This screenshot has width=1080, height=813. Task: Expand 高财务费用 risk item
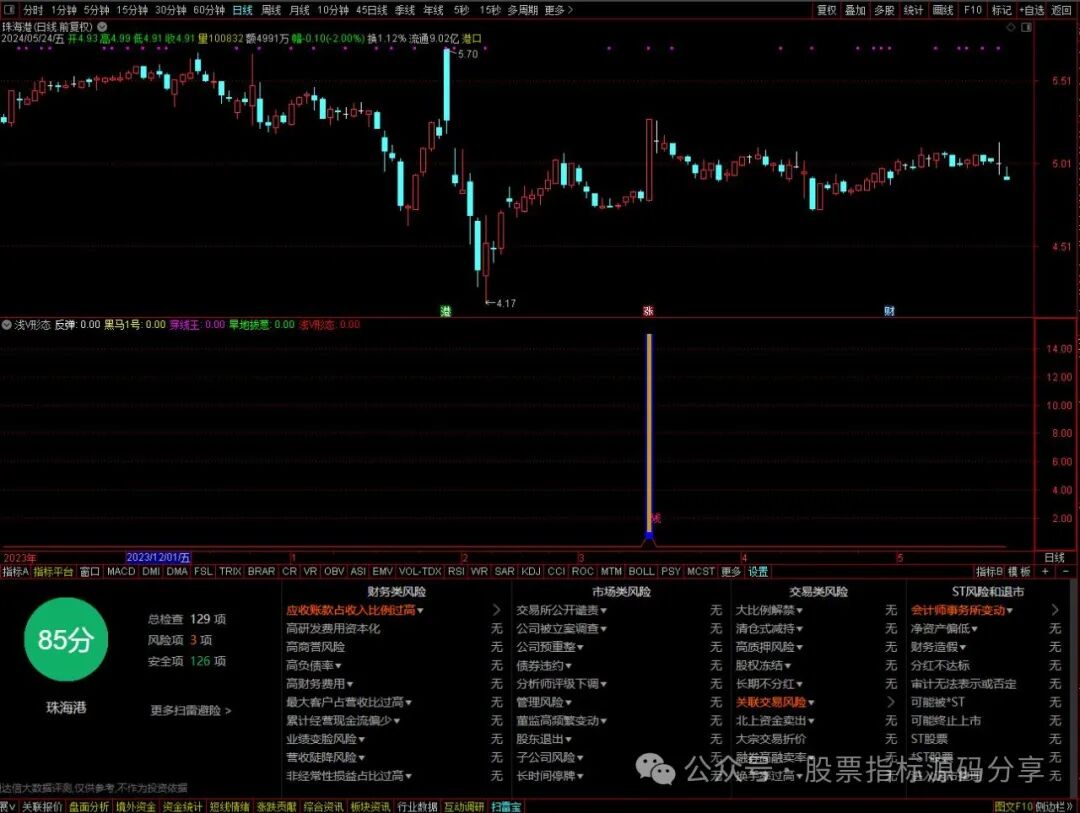320,684
